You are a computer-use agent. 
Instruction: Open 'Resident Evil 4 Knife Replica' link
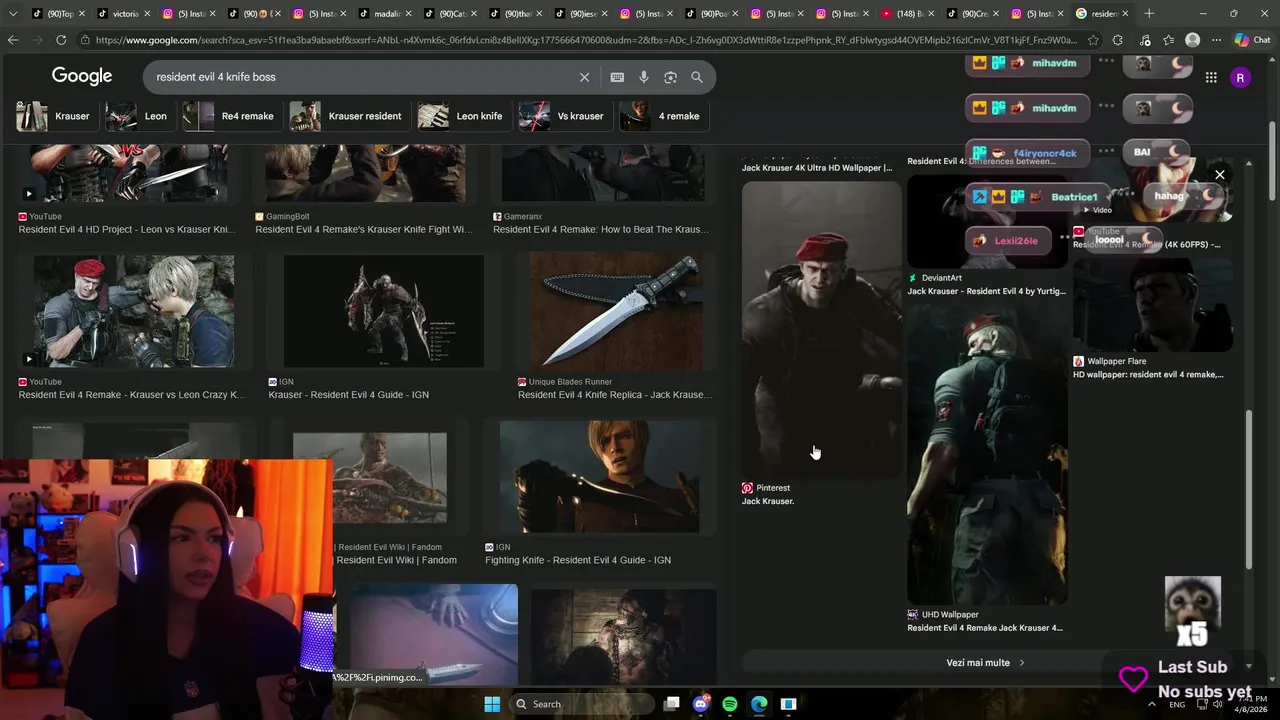click(x=615, y=395)
